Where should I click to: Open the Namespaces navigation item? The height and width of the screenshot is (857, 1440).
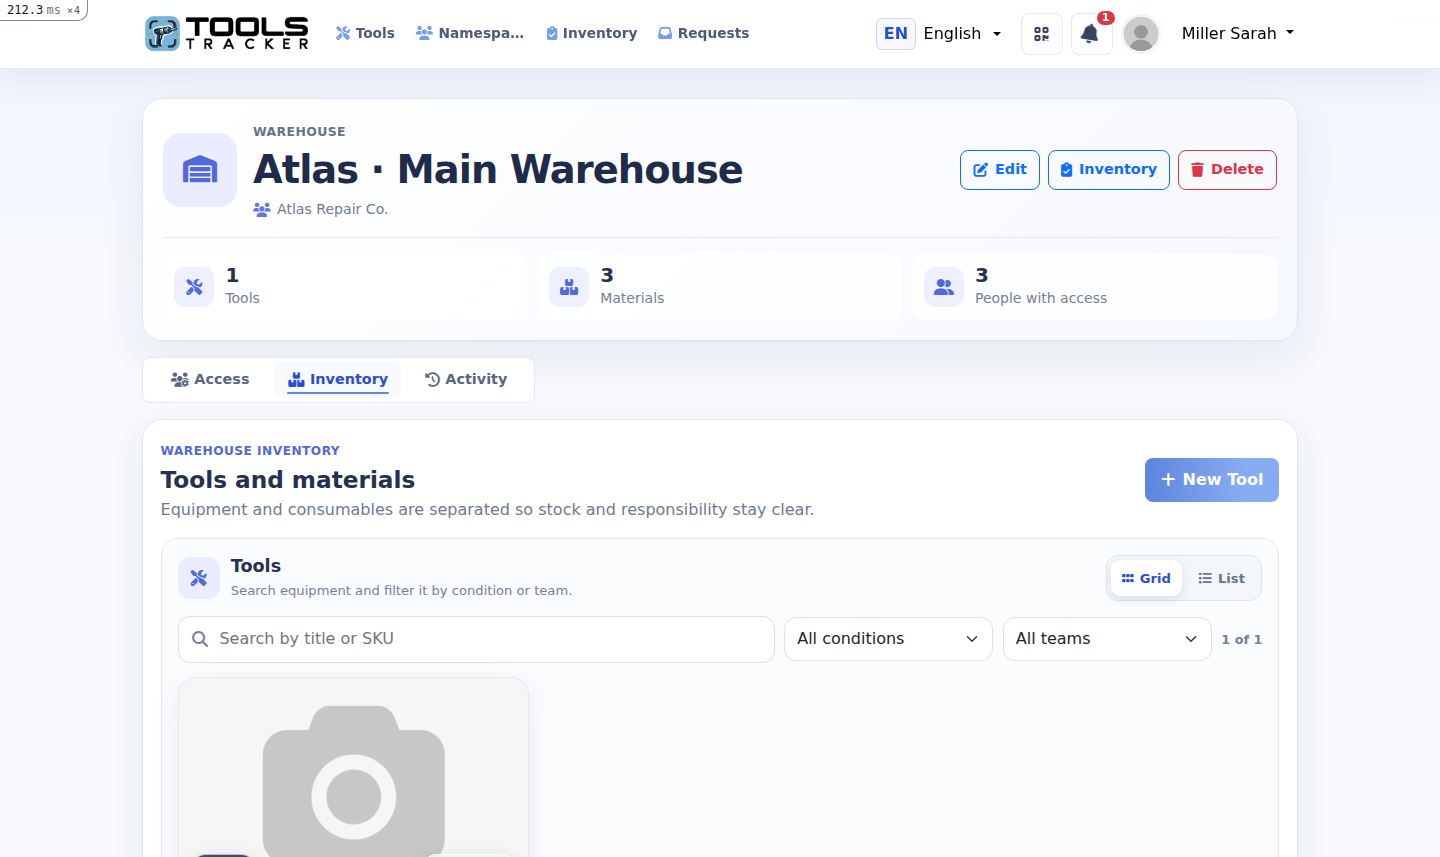[470, 33]
